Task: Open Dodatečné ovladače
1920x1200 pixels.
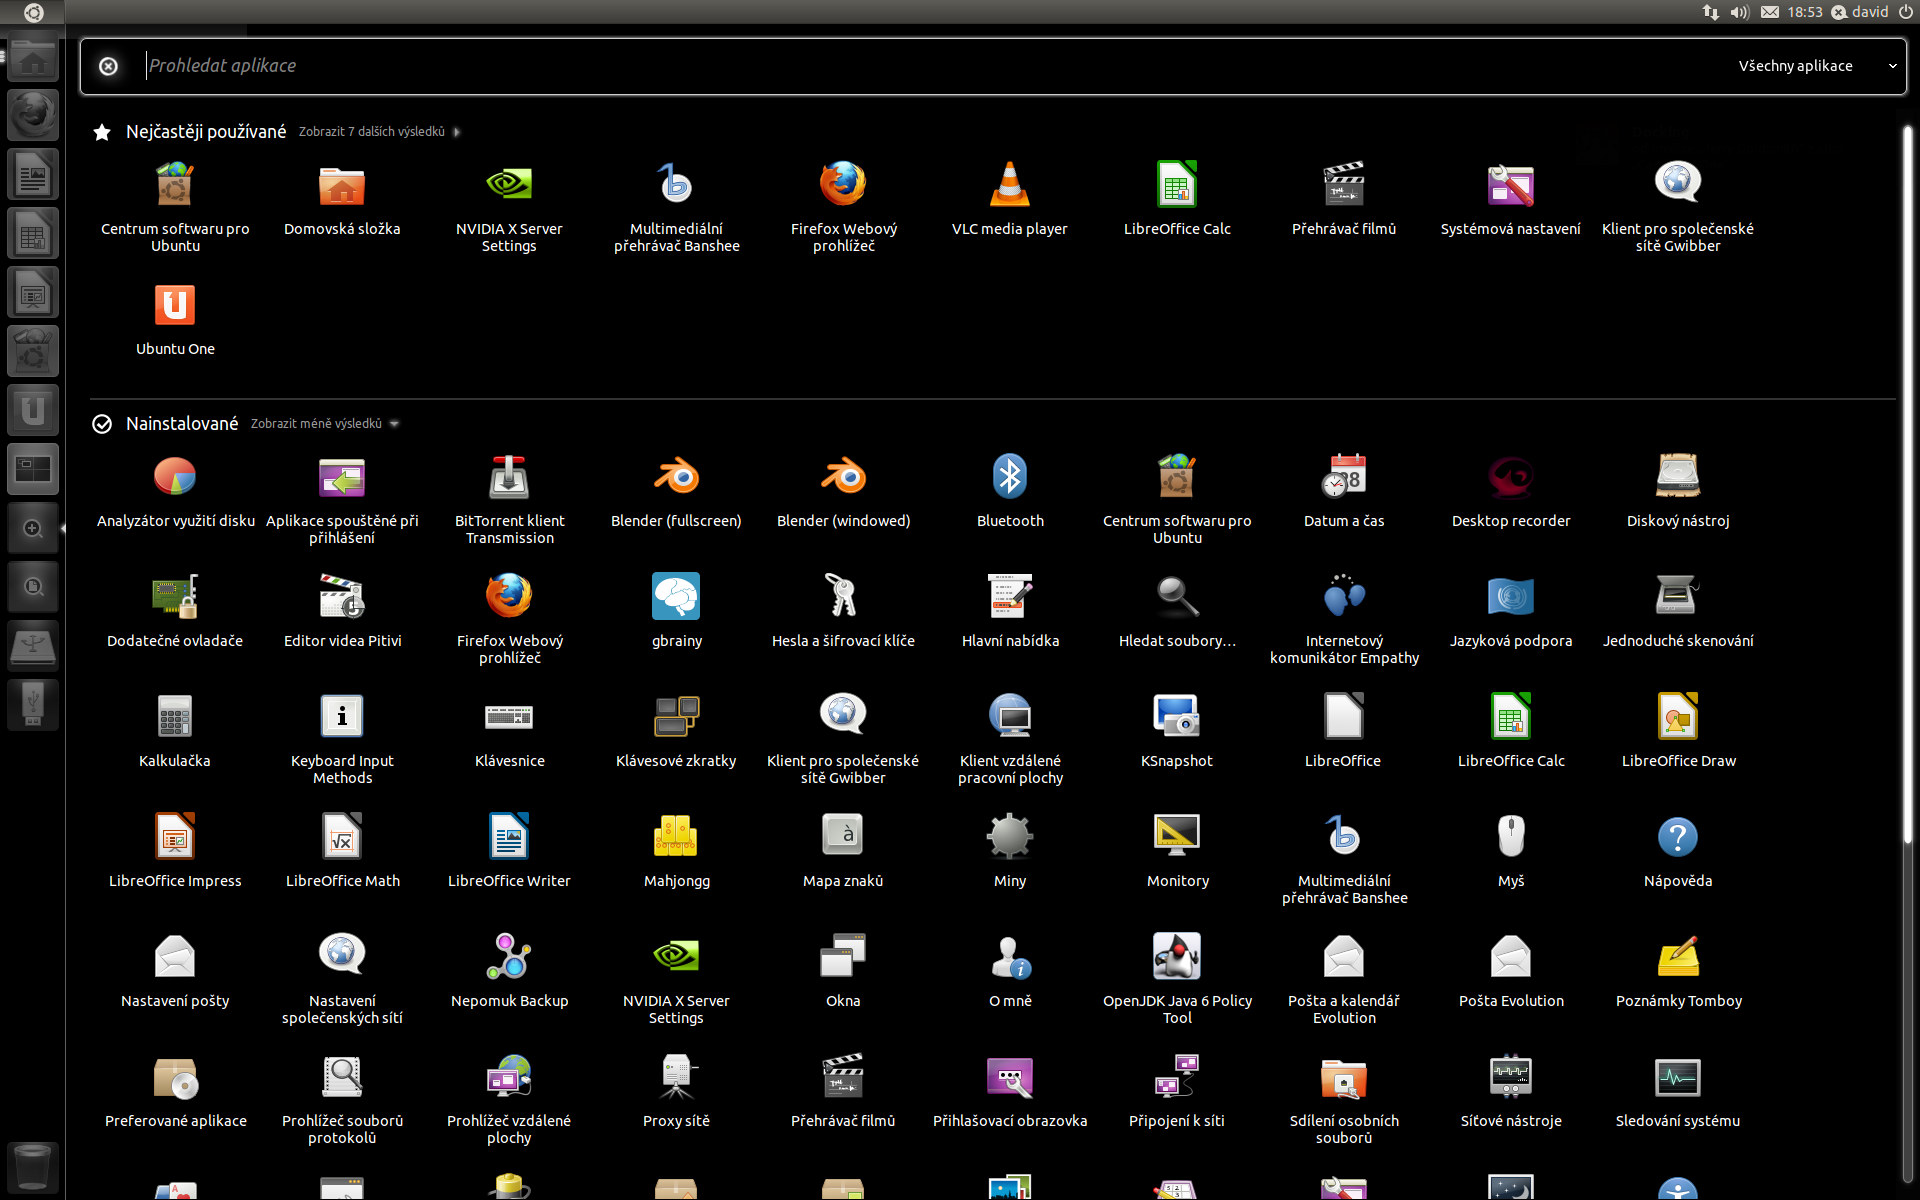Action: [175, 610]
